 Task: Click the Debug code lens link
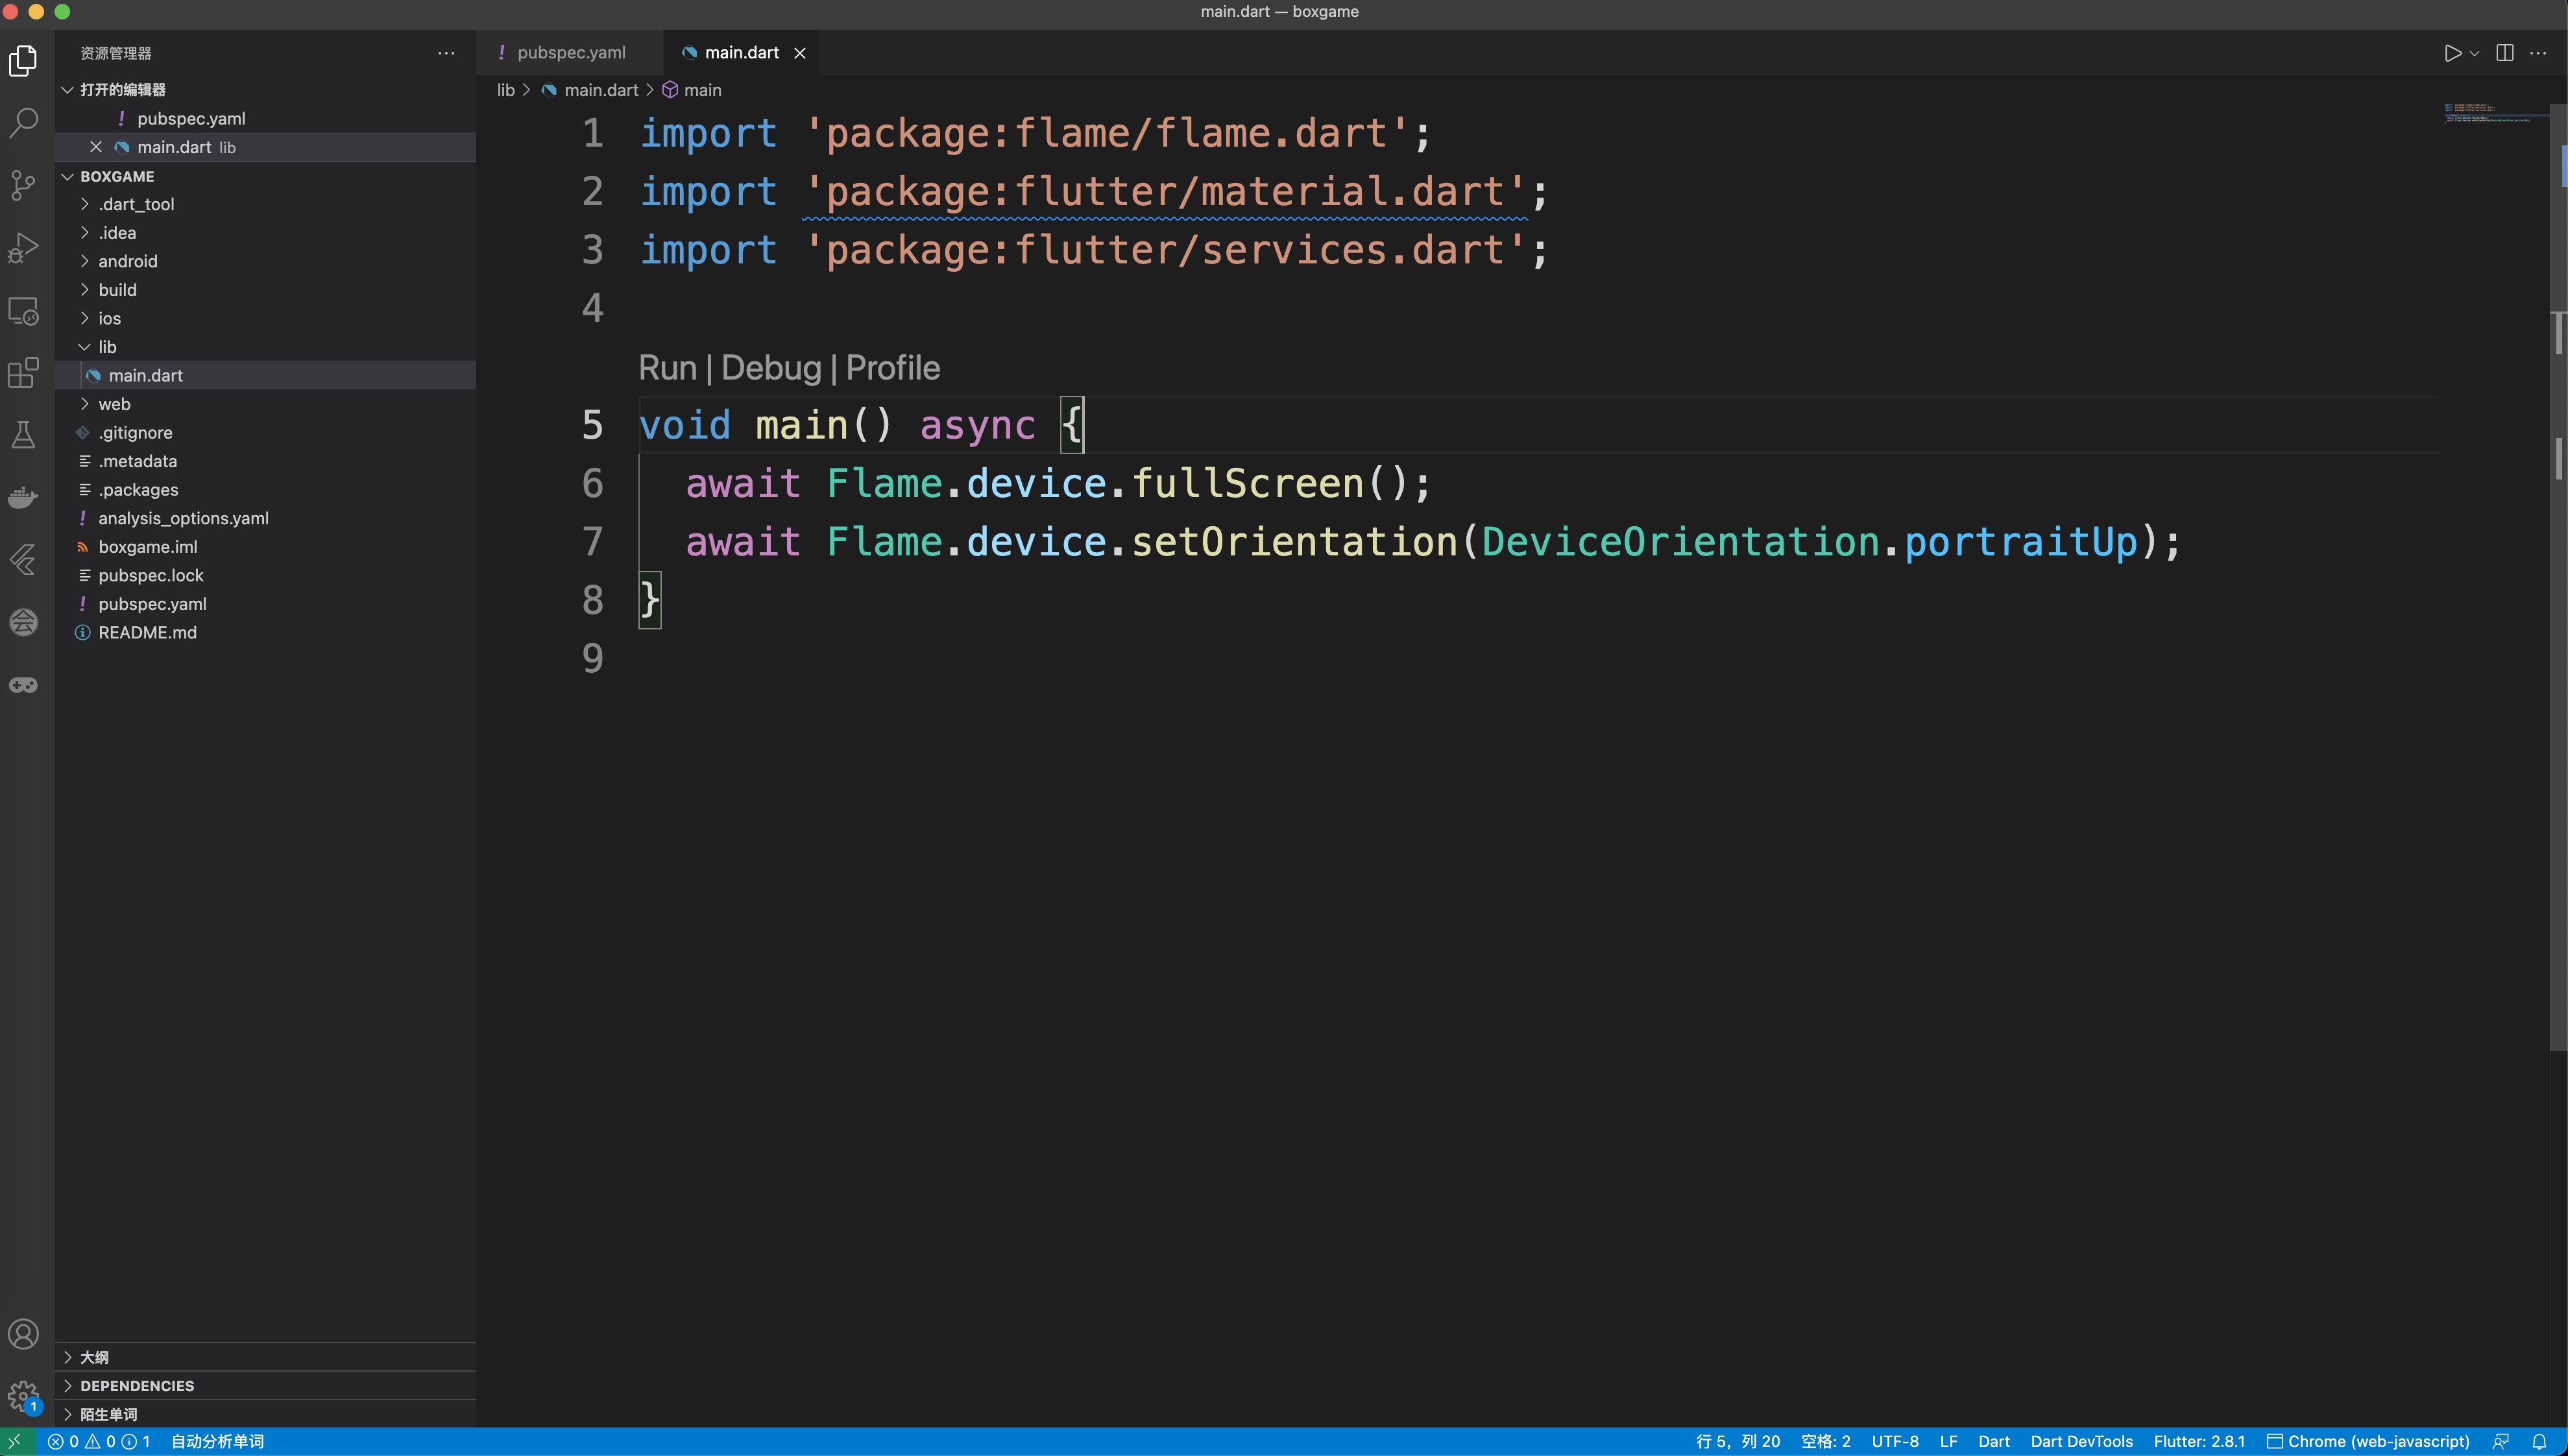pos(770,368)
